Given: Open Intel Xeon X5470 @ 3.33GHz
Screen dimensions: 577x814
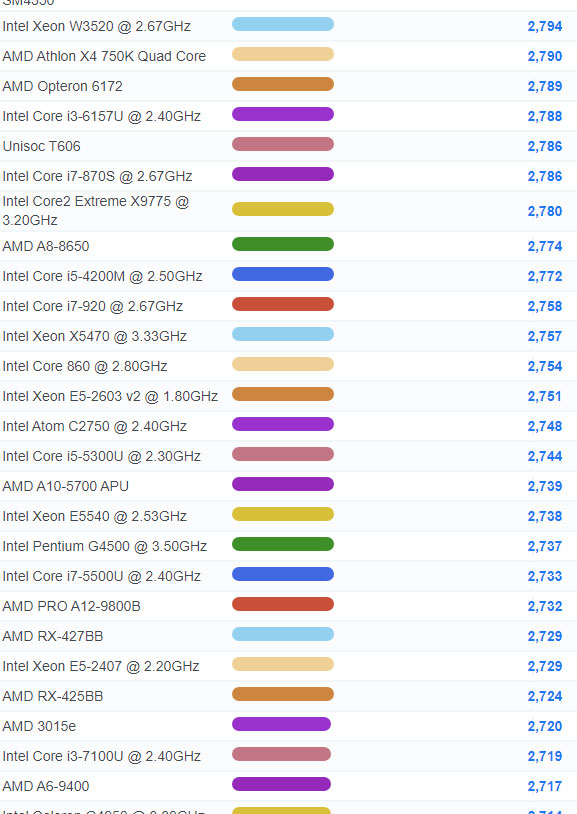Looking at the screenshot, I should click(x=95, y=336).
